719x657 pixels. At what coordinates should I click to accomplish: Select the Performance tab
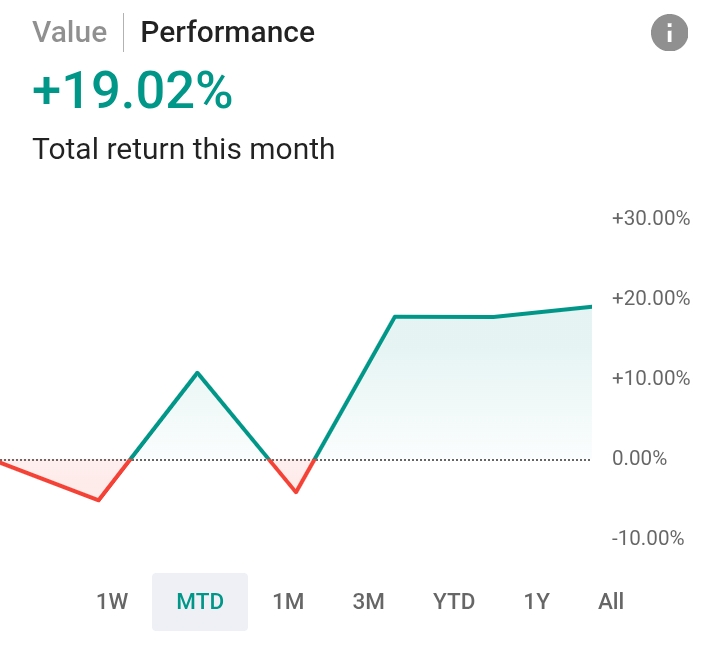click(x=227, y=32)
